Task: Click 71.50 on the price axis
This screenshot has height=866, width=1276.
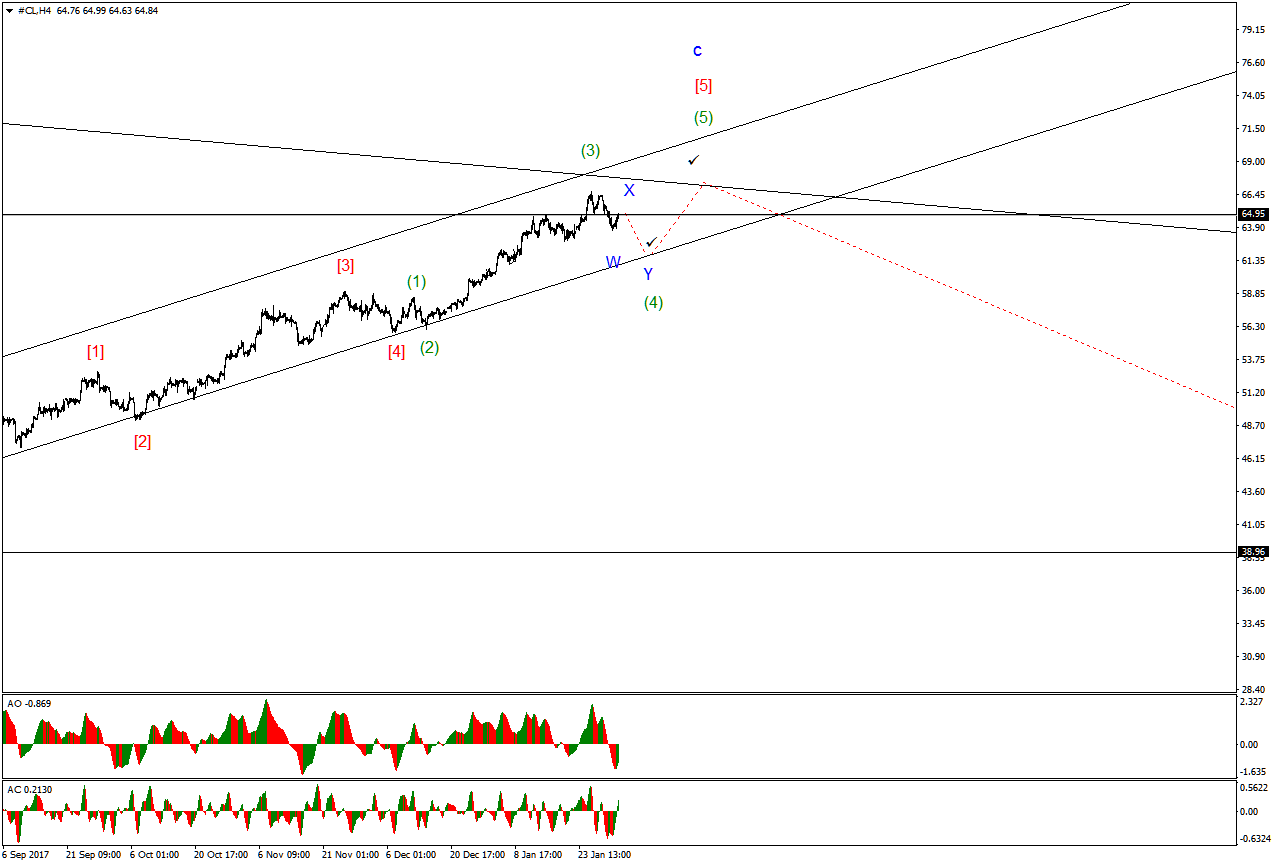Action: pos(1254,129)
